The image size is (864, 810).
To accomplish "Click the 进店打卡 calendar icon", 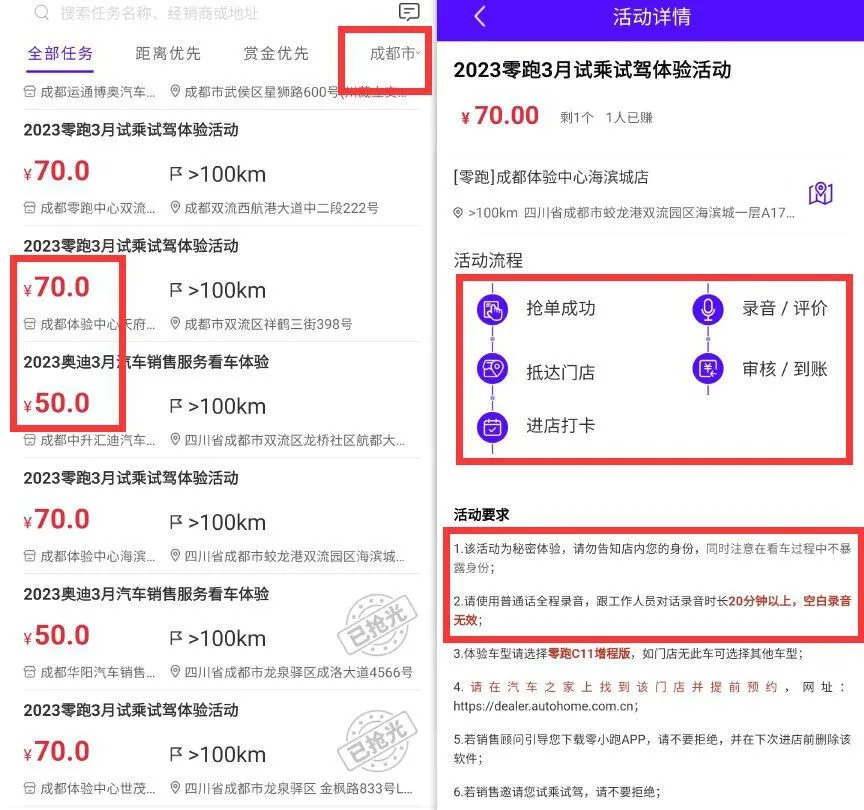I will [491, 427].
